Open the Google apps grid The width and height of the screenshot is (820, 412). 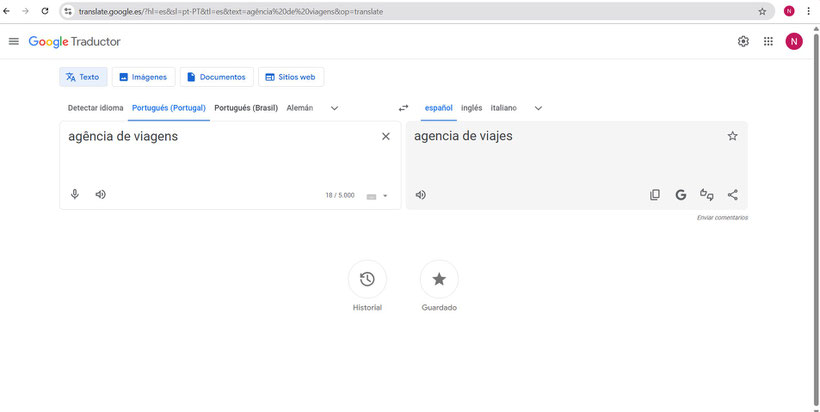[768, 41]
